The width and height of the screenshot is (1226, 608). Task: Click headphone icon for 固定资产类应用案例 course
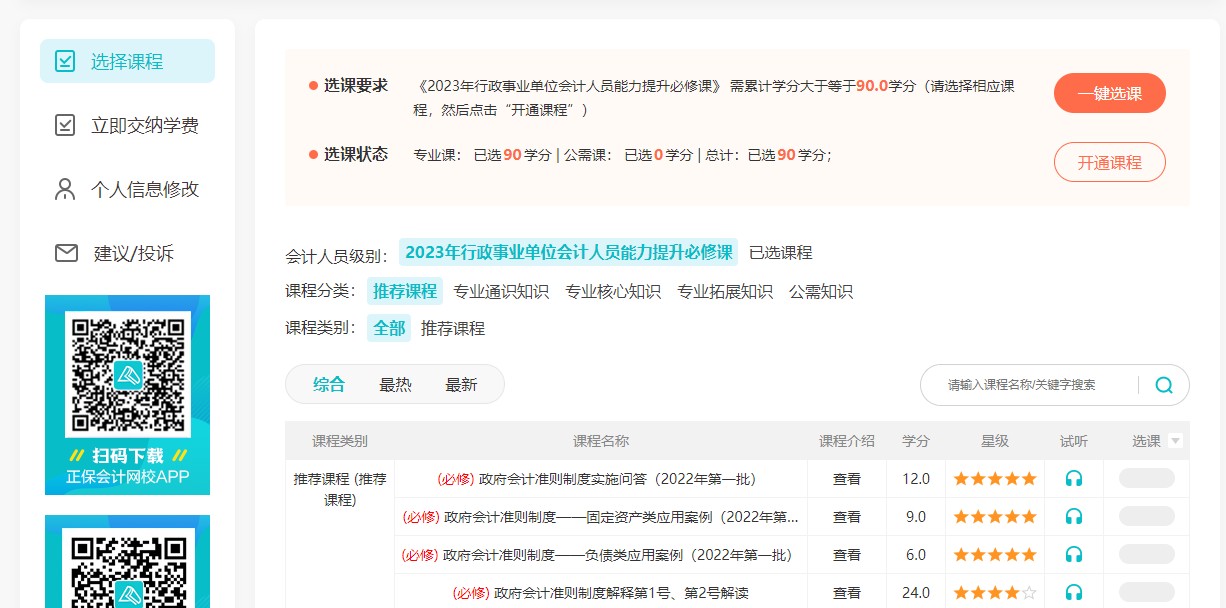coord(1074,517)
